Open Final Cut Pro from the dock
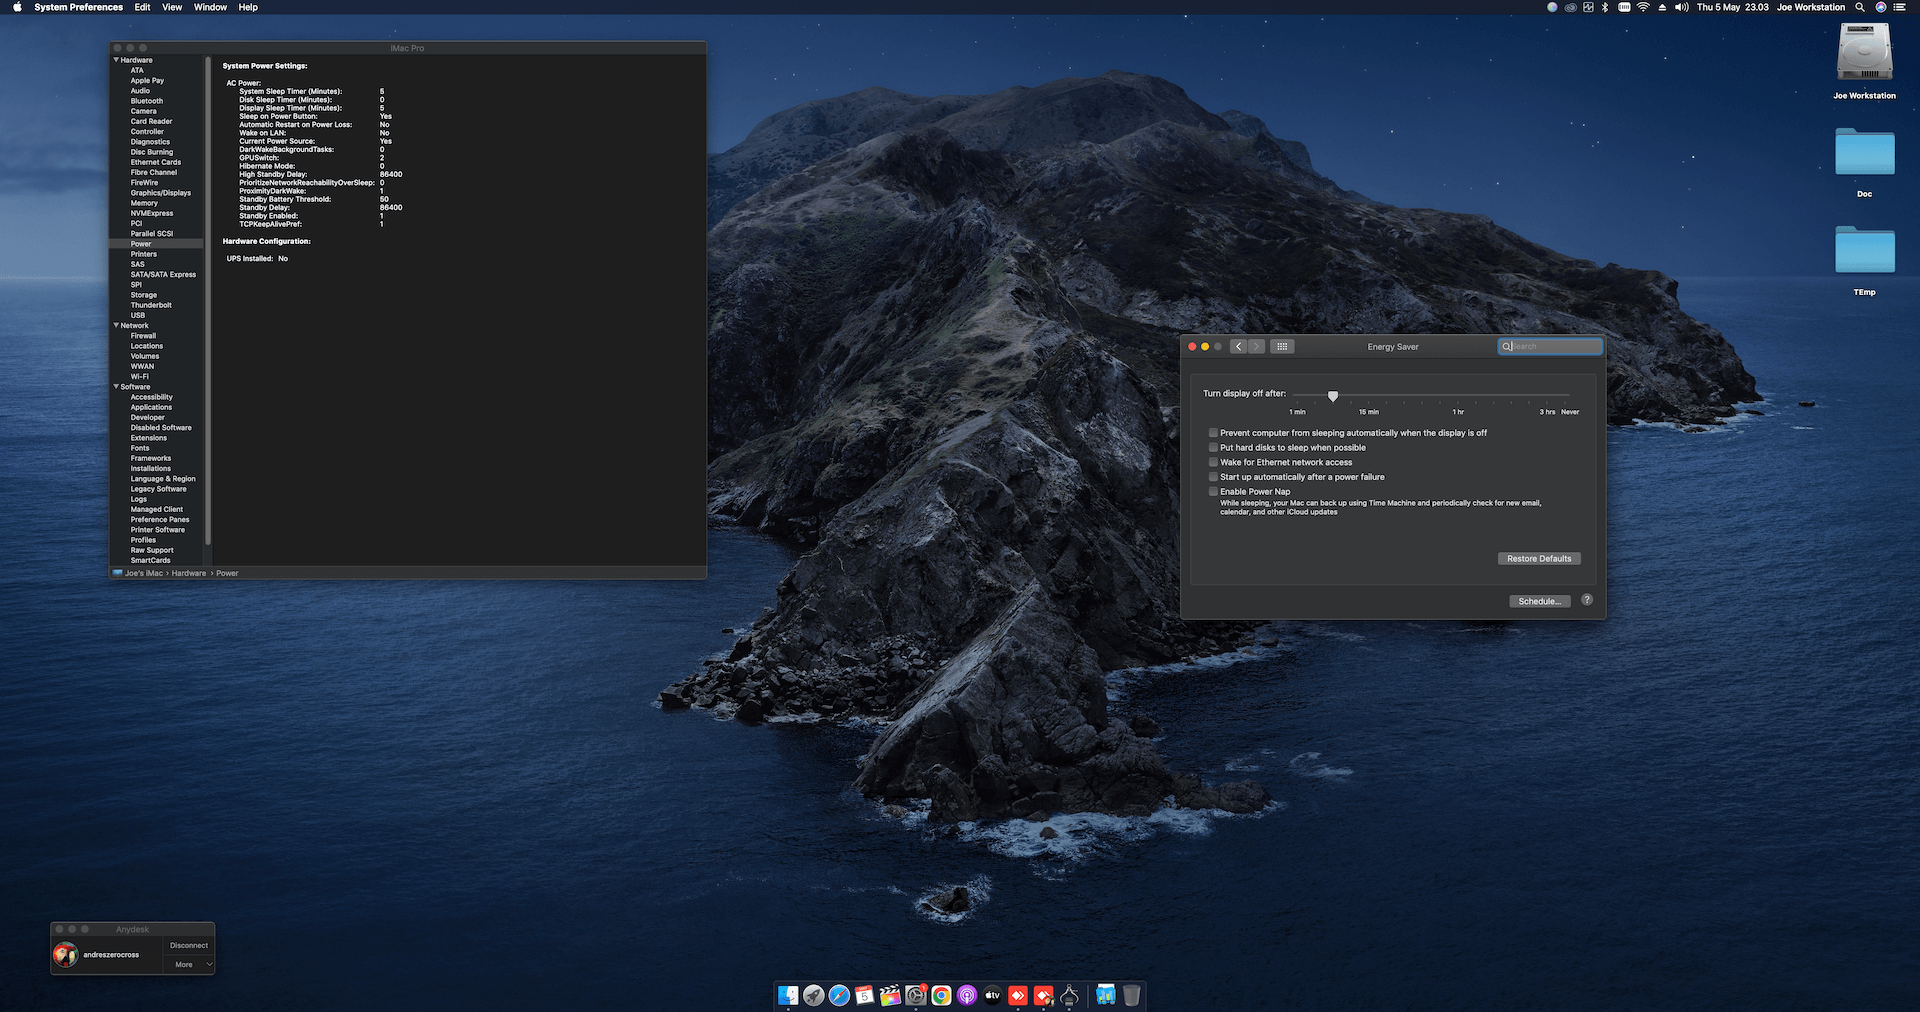This screenshot has height=1012, width=1920. (890, 995)
